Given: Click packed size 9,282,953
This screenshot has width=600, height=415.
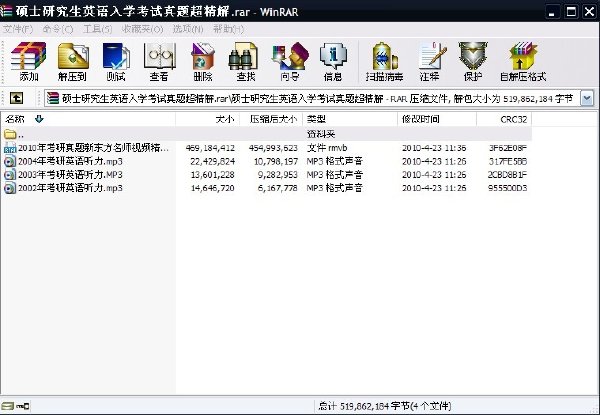Looking at the screenshot, I should click(278, 175).
